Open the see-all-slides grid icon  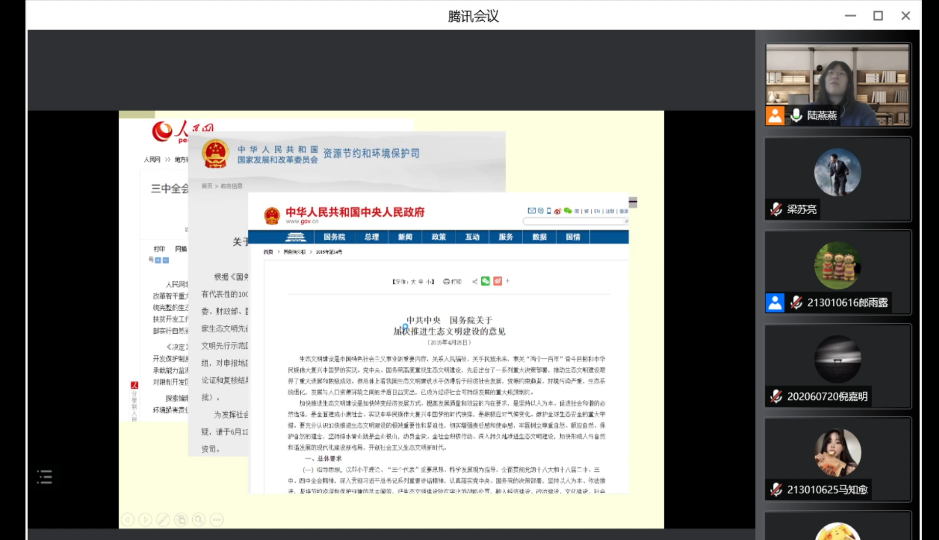pyautogui.click(x=182, y=519)
